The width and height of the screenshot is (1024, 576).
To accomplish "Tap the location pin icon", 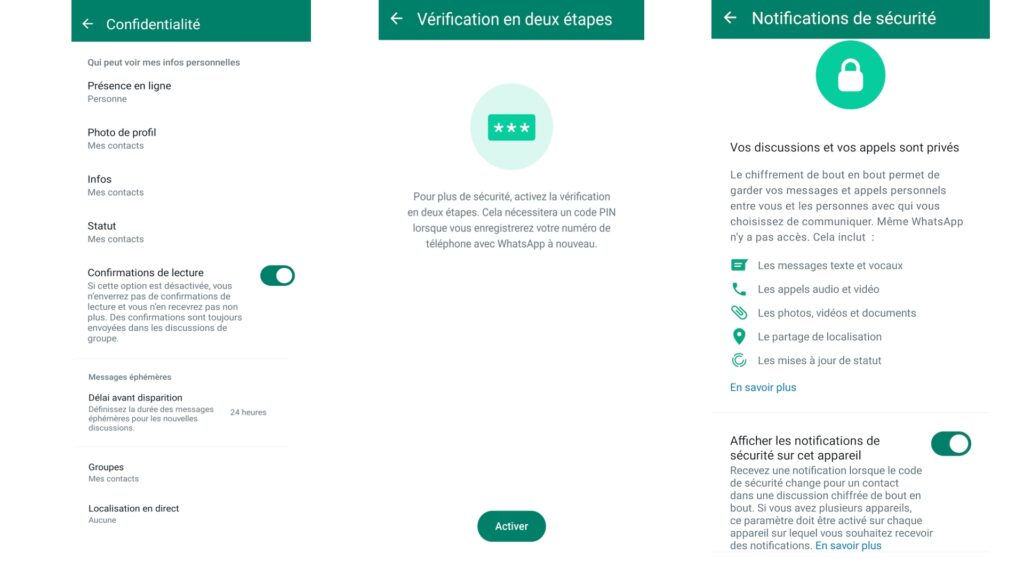I will point(739,336).
